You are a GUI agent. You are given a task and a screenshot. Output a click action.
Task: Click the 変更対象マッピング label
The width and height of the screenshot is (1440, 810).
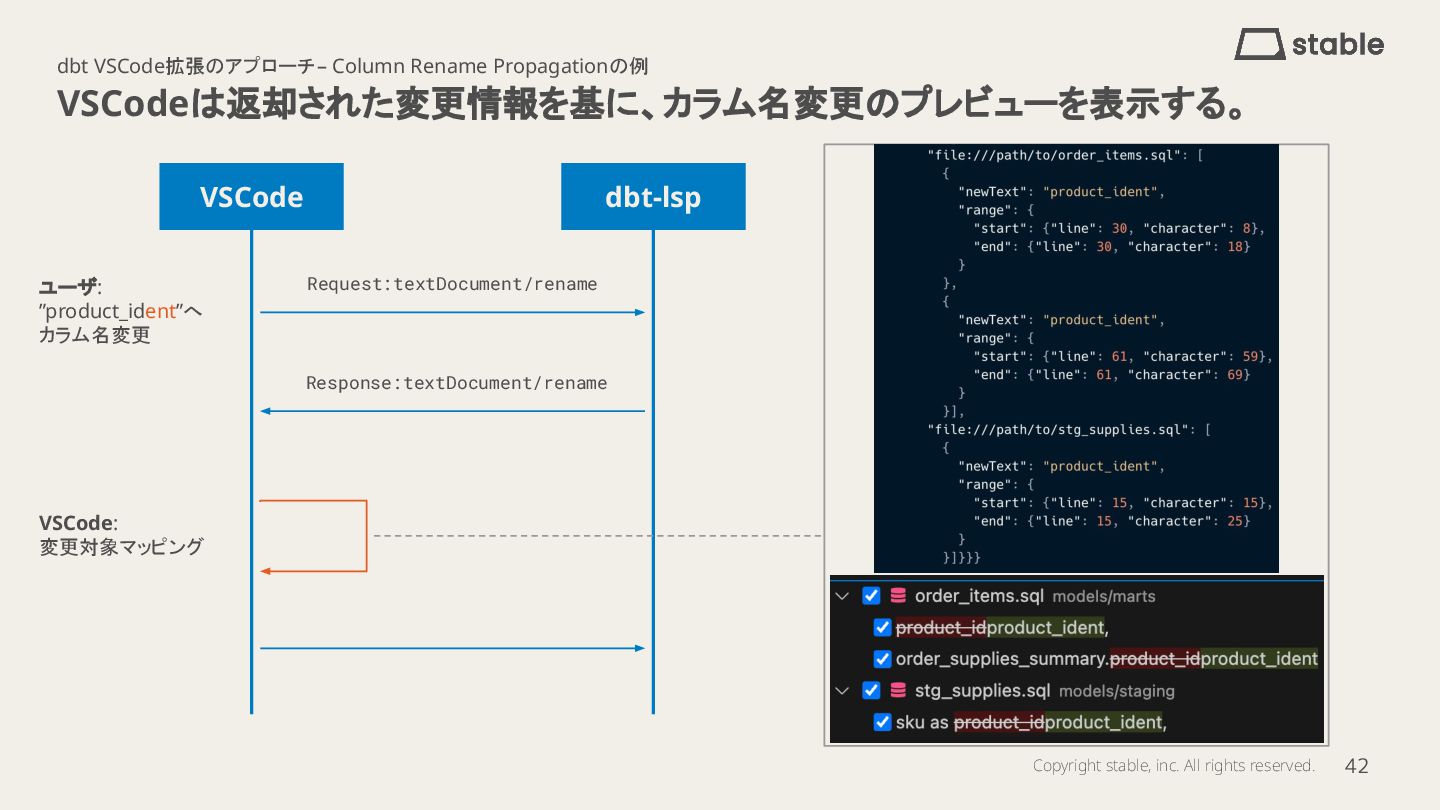[x=121, y=547]
